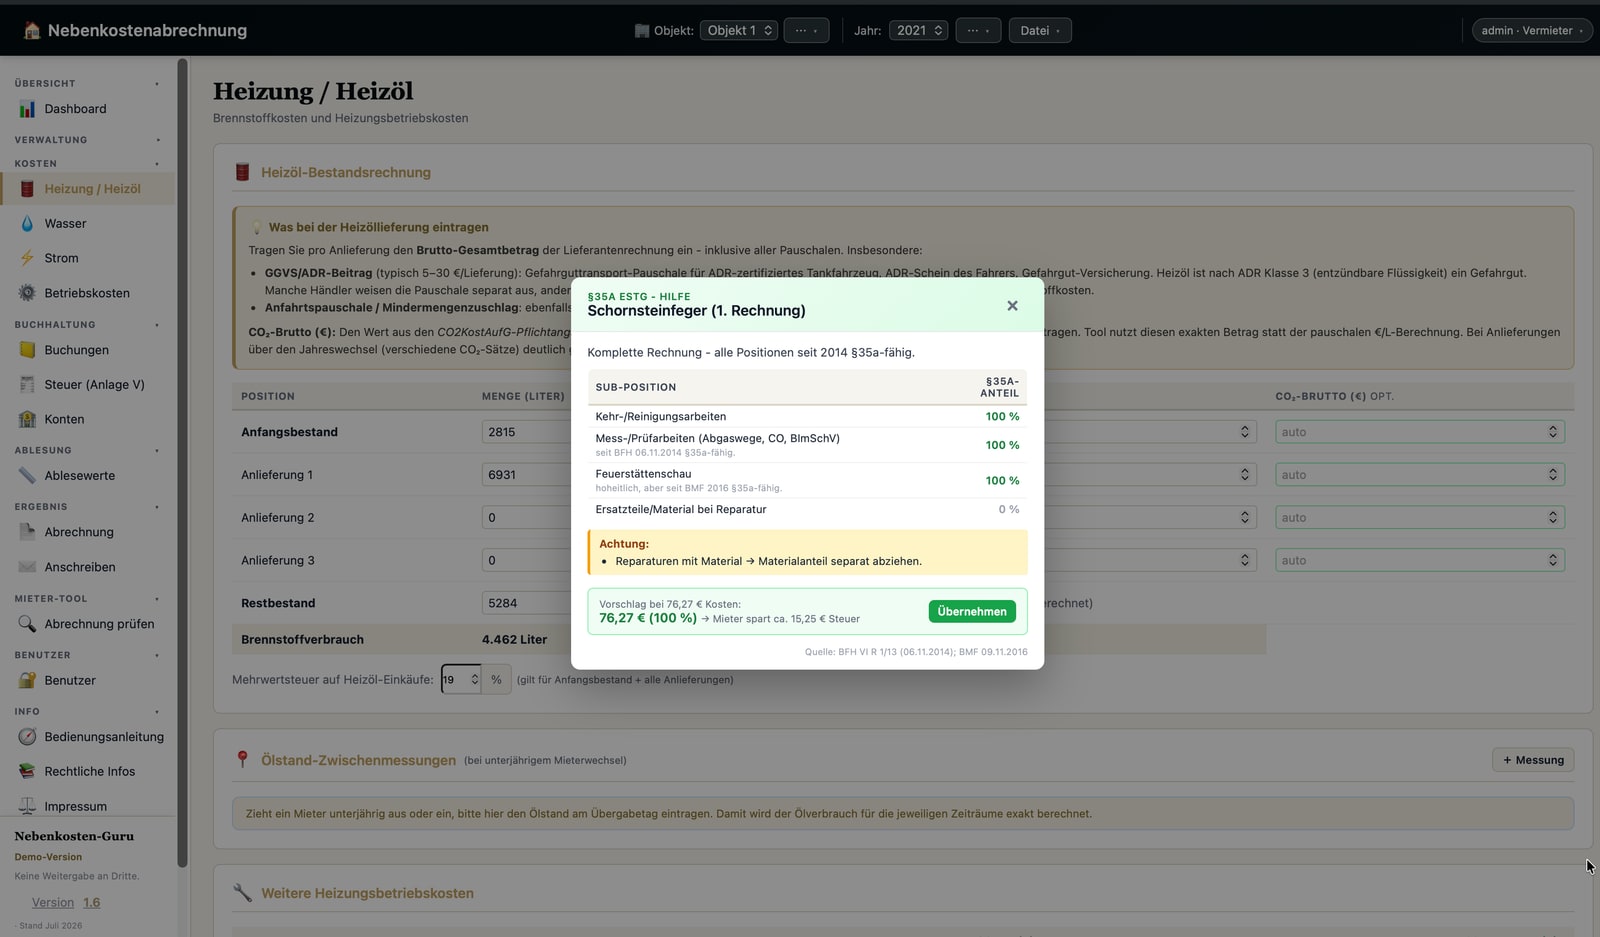Open the Dashboard icon in sidebar
The height and width of the screenshot is (937, 1600).
tap(27, 109)
